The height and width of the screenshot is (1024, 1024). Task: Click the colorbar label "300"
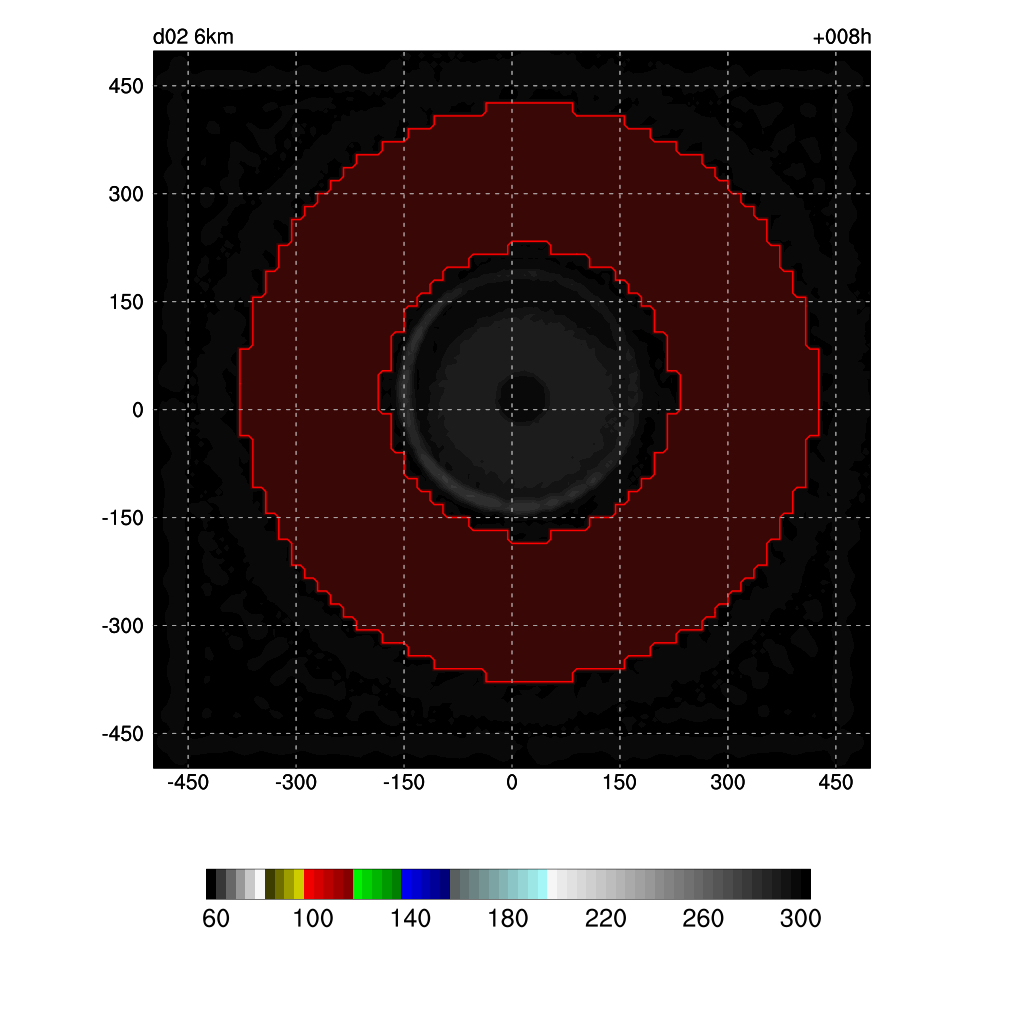coord(801,919)
